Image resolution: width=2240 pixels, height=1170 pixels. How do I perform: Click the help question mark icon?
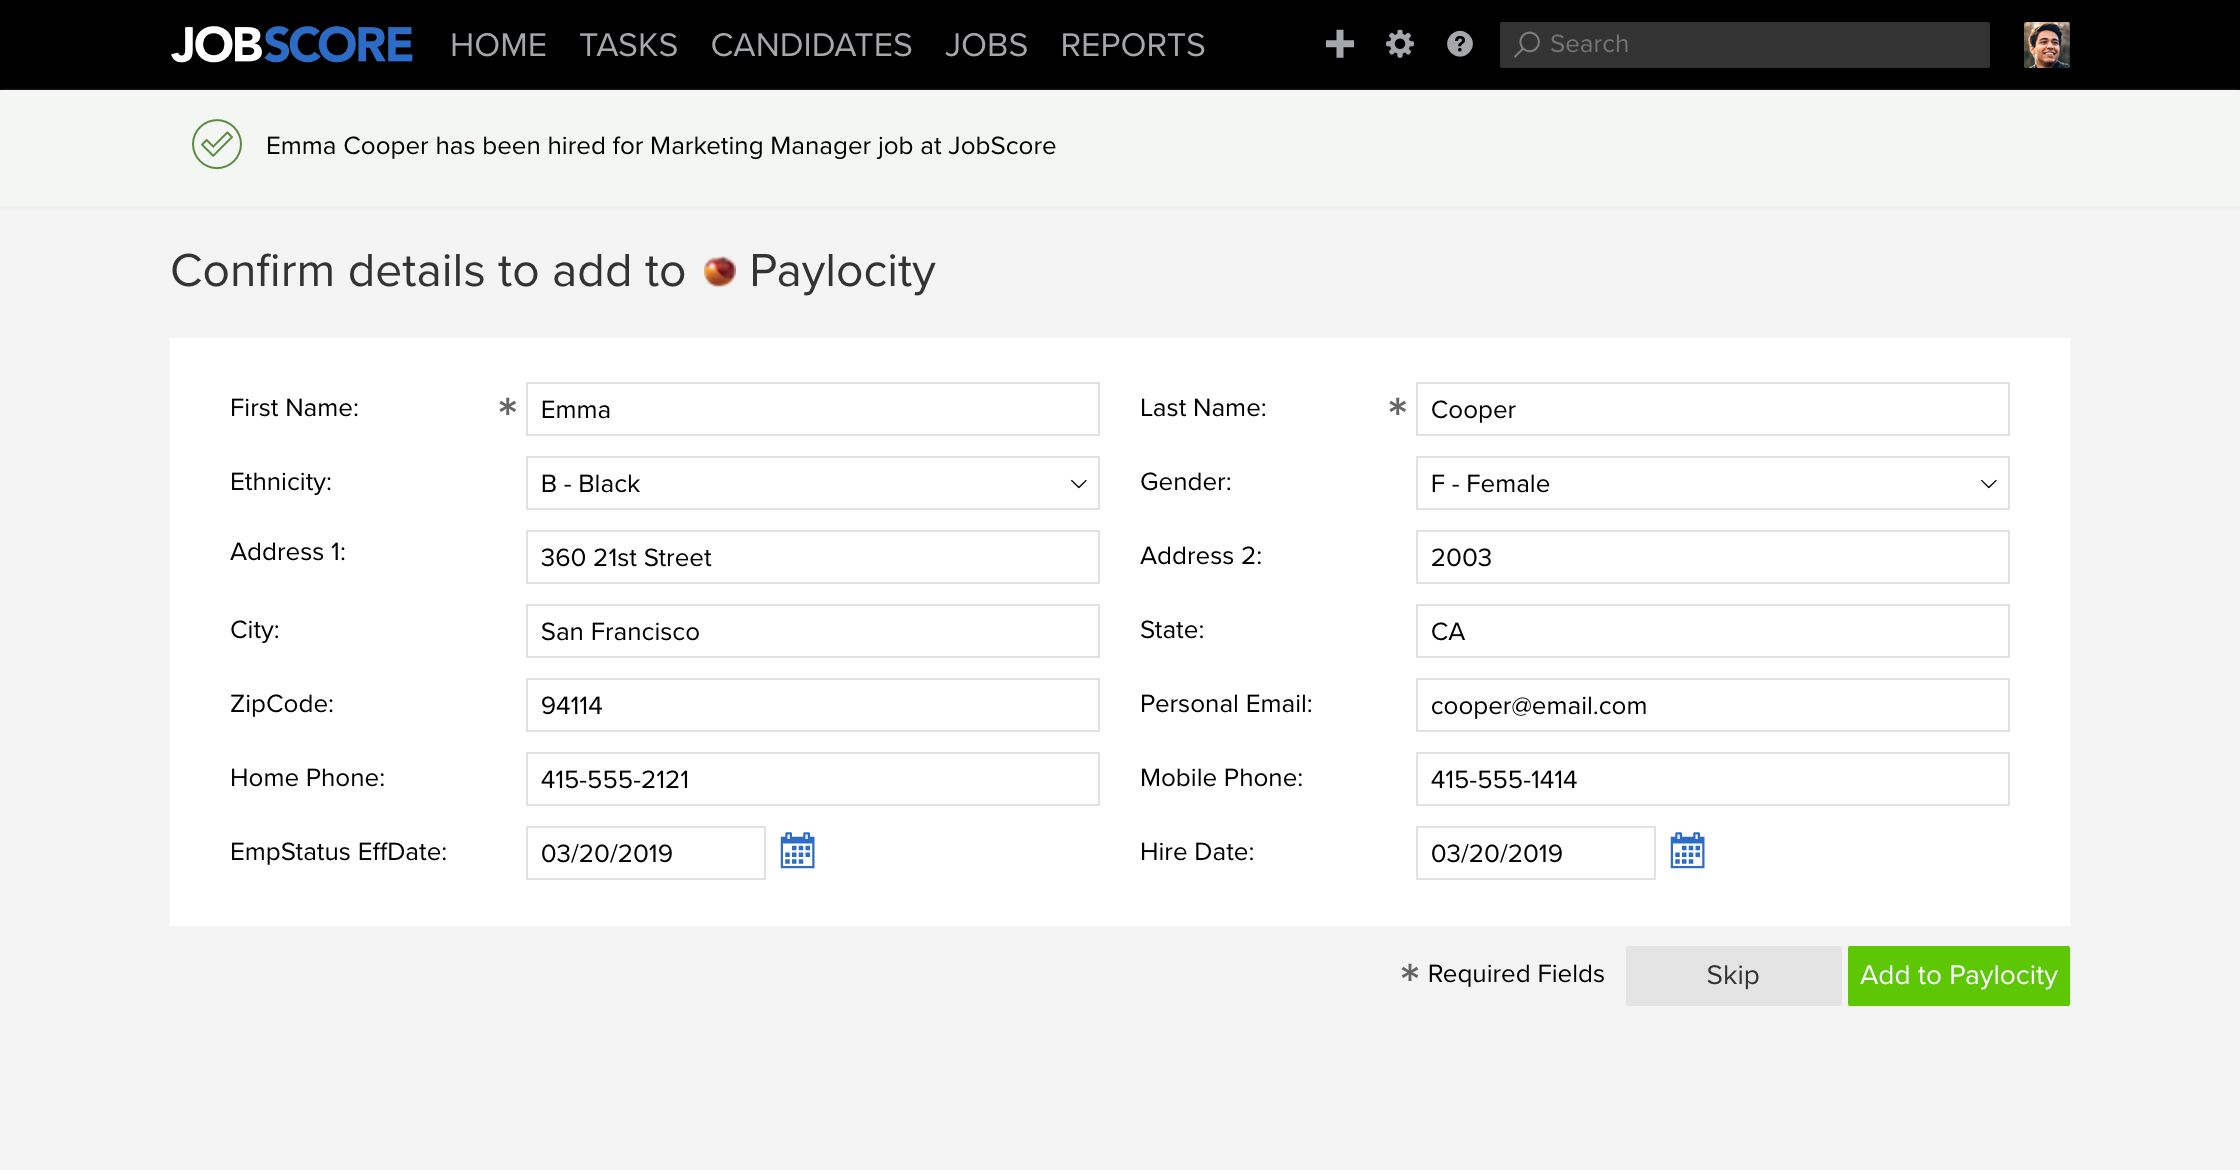pos(1459,43)
